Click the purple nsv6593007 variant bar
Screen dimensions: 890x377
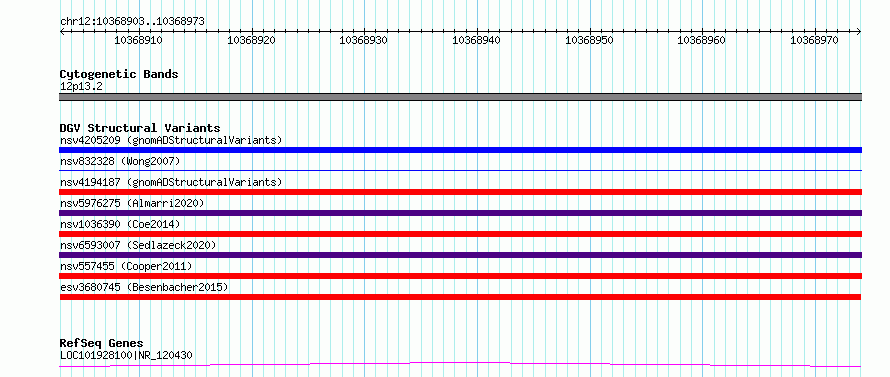460,255
